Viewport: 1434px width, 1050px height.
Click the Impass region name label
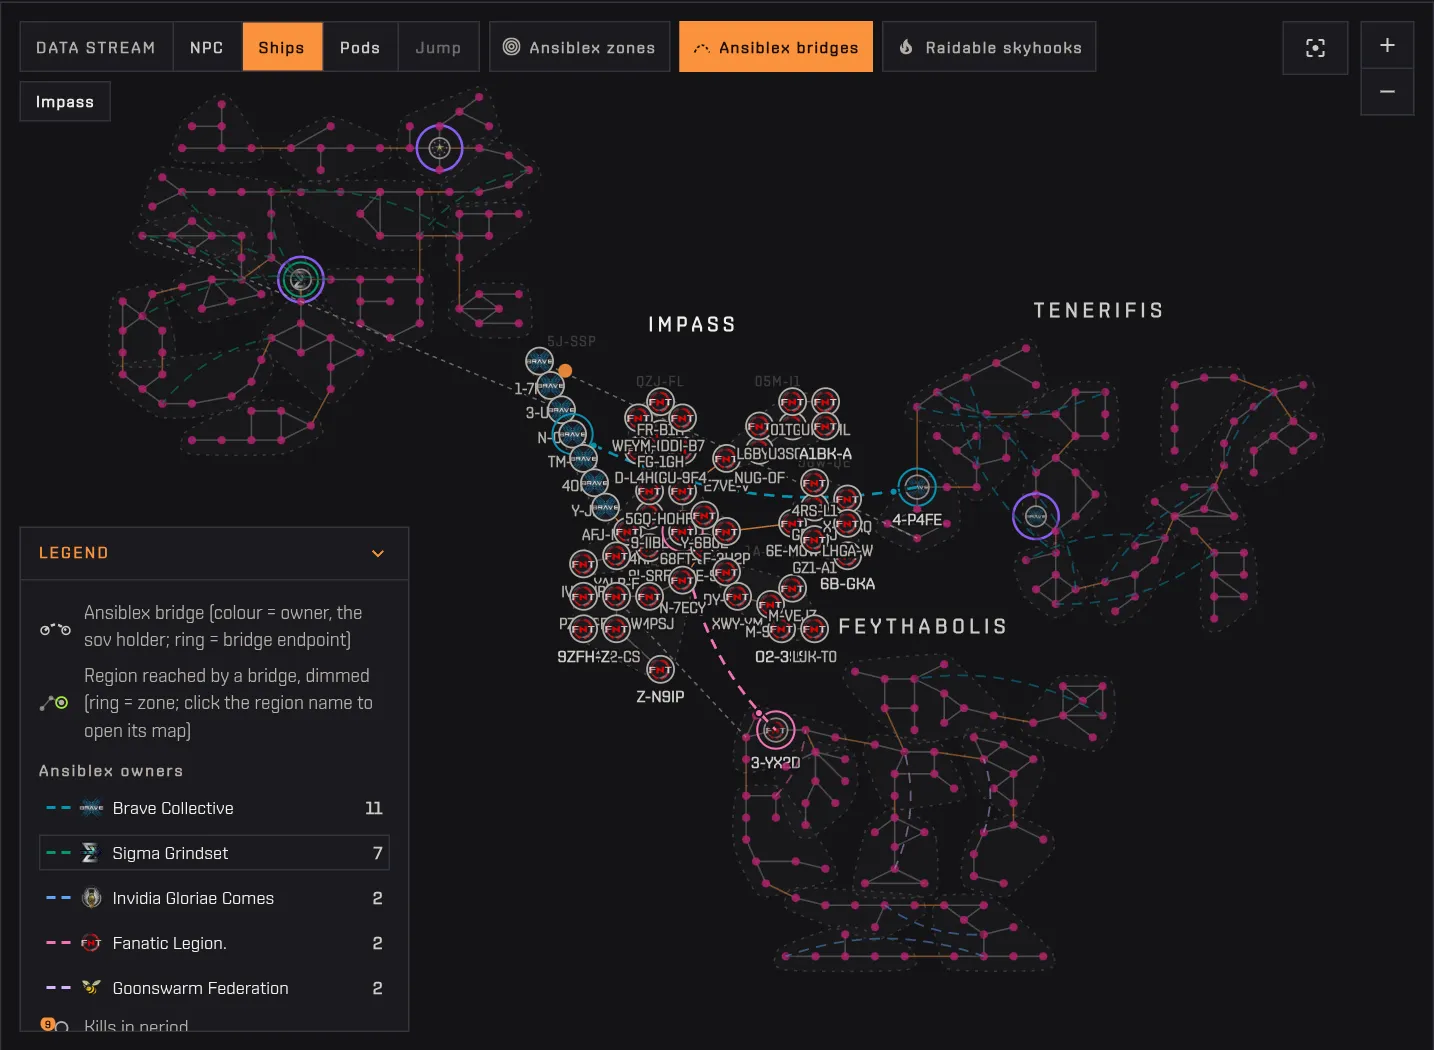pyautogui.click(x=692, y=324)
